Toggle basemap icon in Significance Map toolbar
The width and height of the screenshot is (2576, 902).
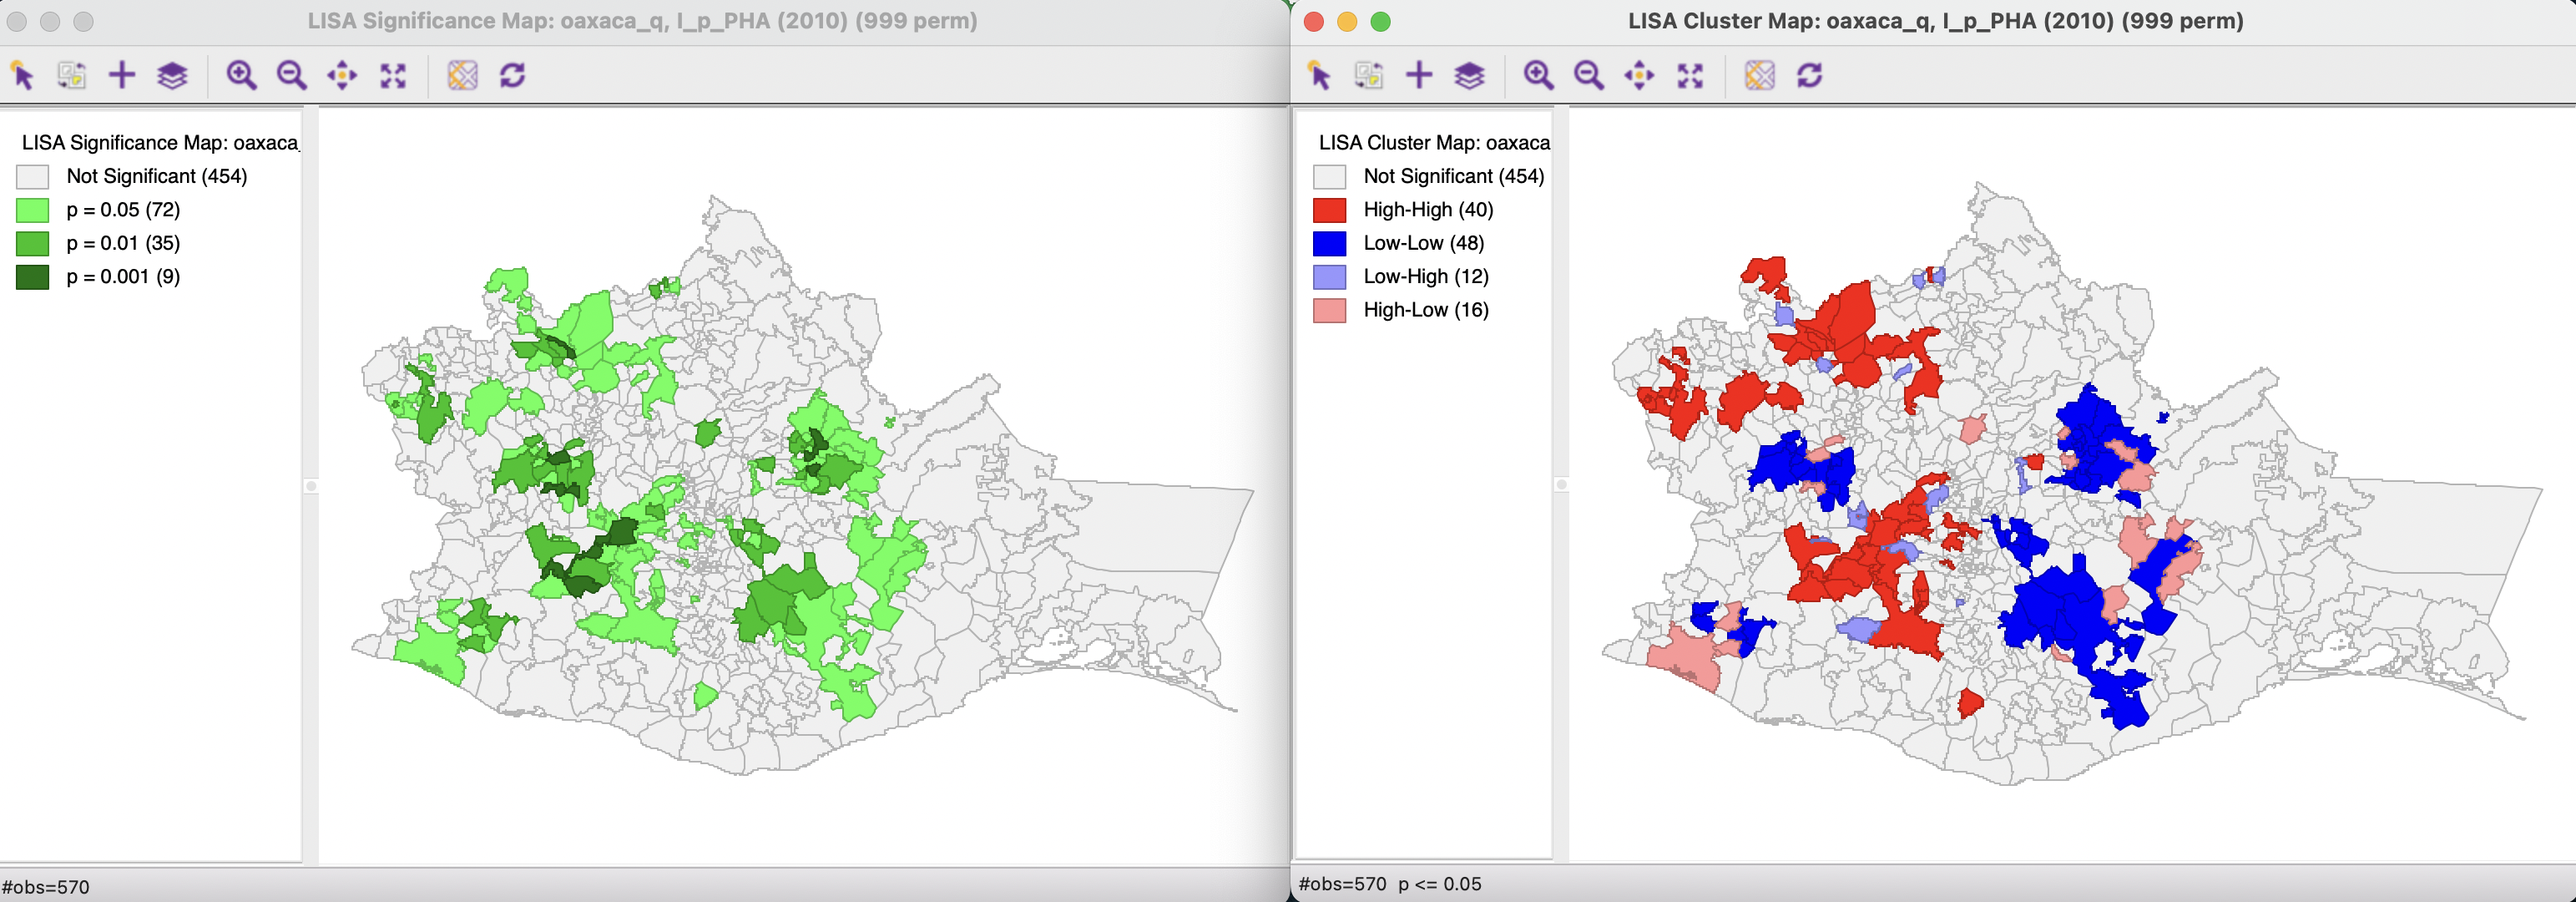pyautogui.click(x=462, y=75)
